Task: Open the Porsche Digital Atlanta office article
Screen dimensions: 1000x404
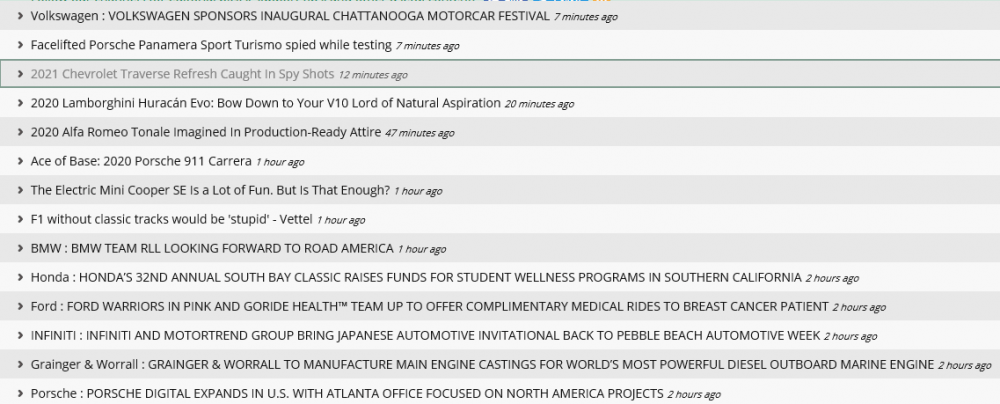Action: point(347,394)
